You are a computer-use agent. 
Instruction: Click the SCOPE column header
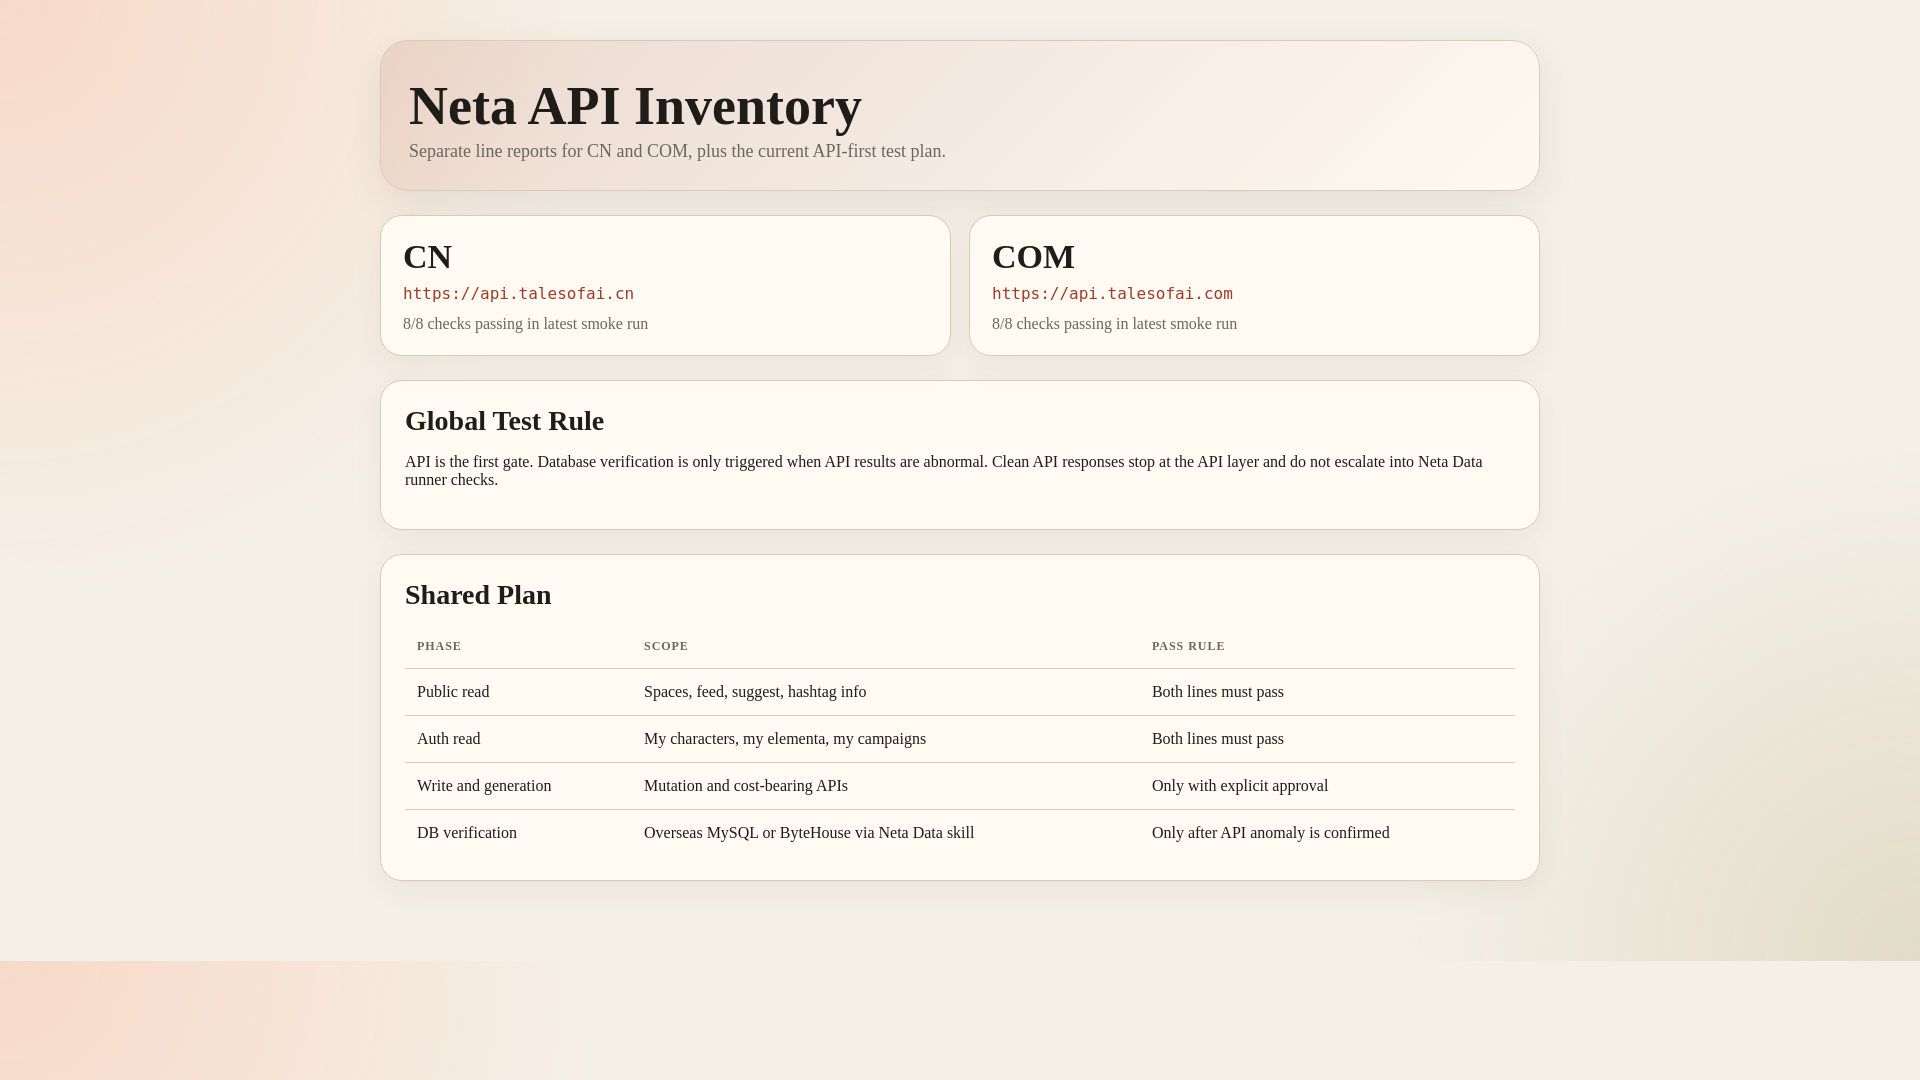pyautogui.click(x=666, y=646)
